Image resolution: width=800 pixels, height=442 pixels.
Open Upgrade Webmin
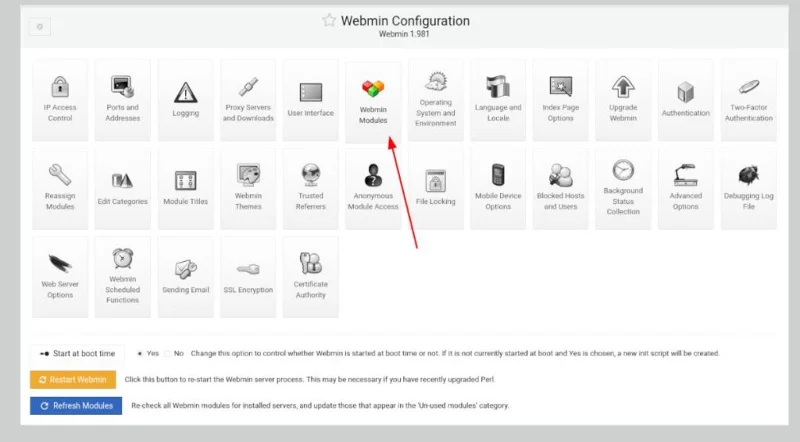[623, 100]
